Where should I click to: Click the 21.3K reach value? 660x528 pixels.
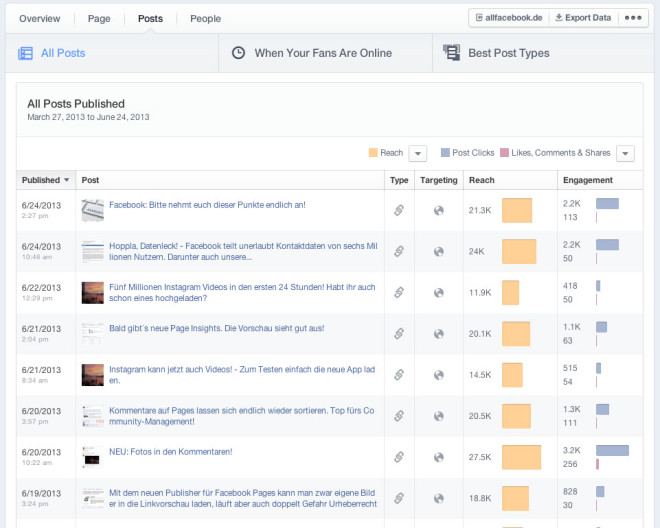(x=480, y=210)
